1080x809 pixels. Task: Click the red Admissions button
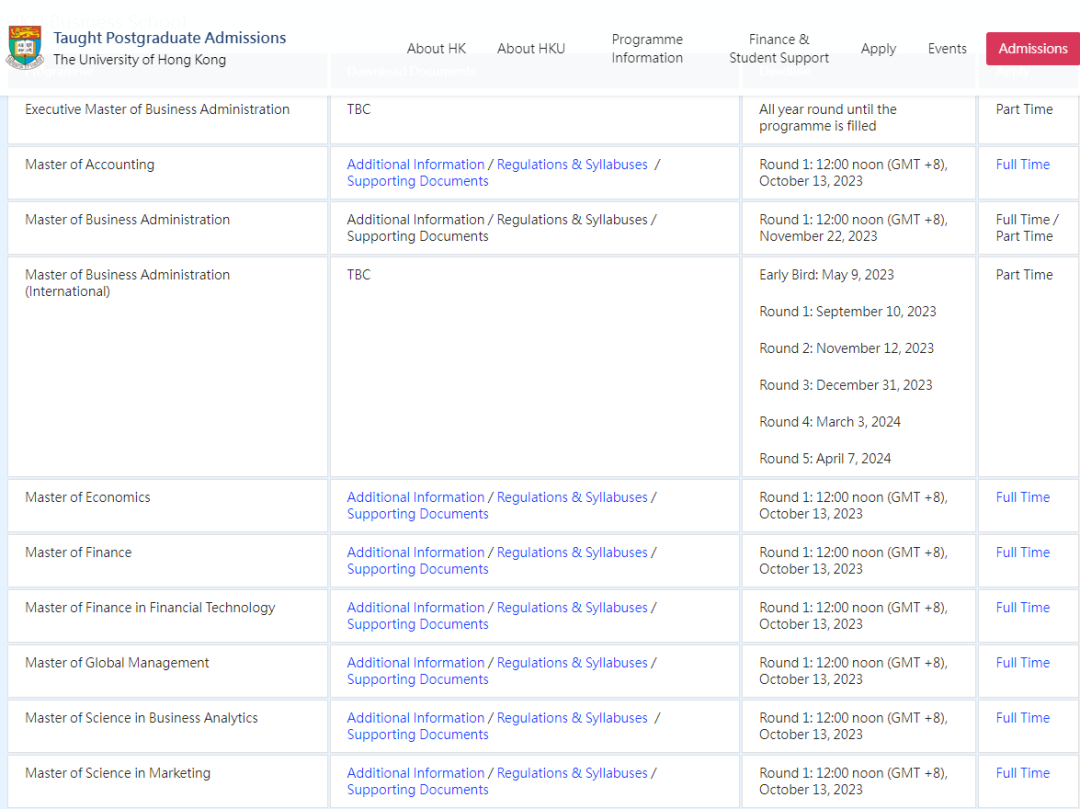(1033, 49)
